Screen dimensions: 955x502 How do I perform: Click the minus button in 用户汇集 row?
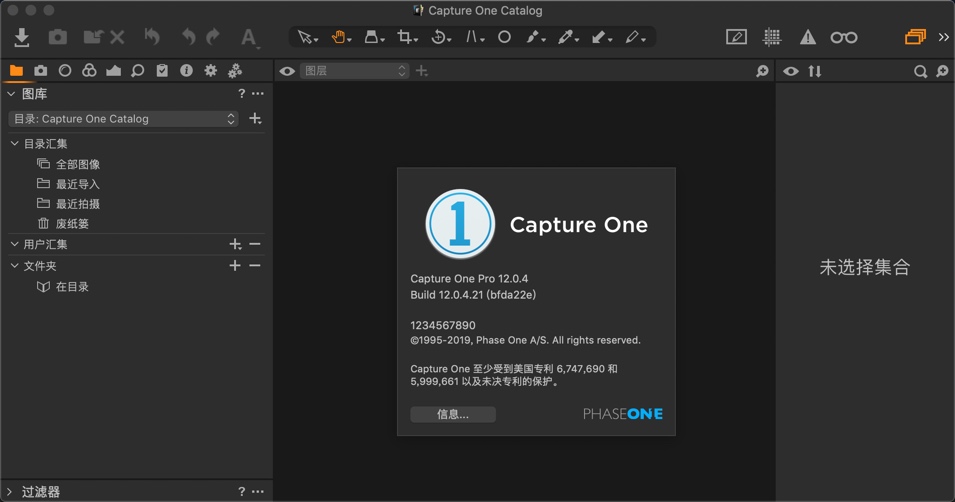(x=255, y=244)
